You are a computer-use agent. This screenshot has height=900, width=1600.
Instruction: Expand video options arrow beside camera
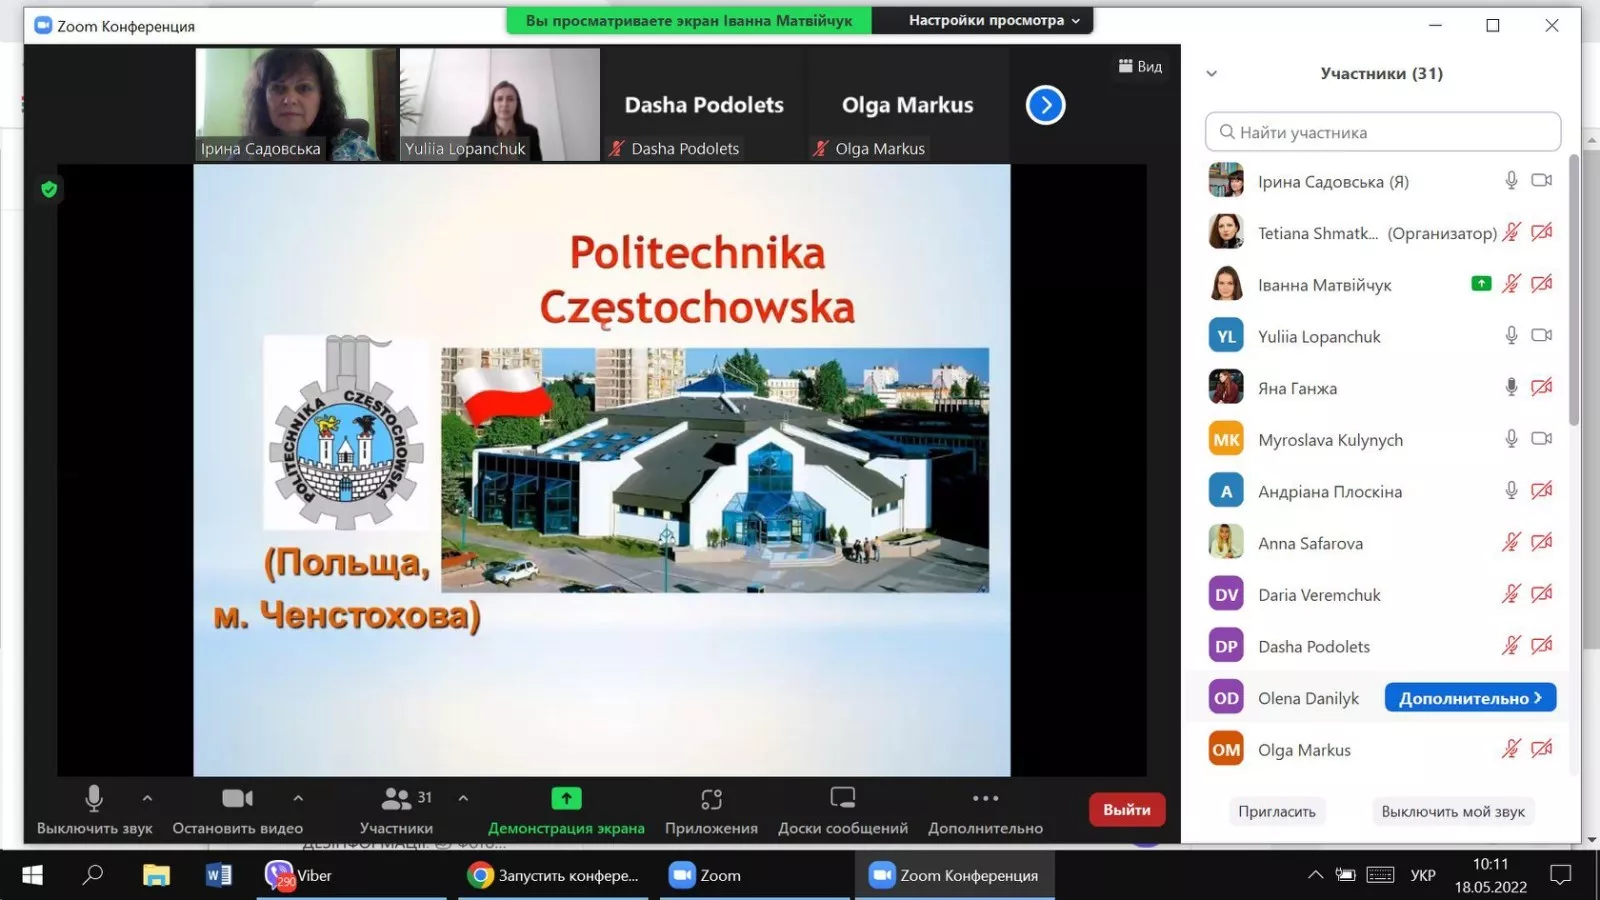click(298, 798)
